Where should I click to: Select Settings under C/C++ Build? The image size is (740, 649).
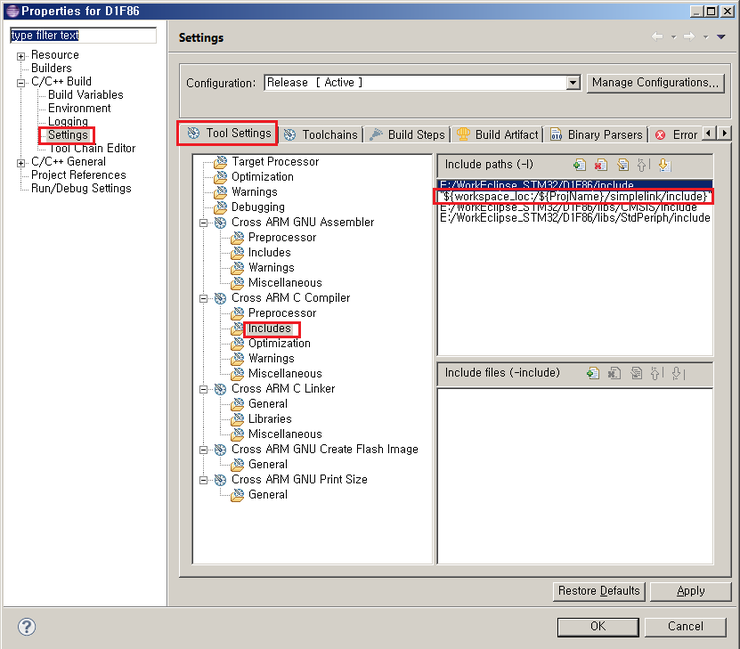(68, 135)
